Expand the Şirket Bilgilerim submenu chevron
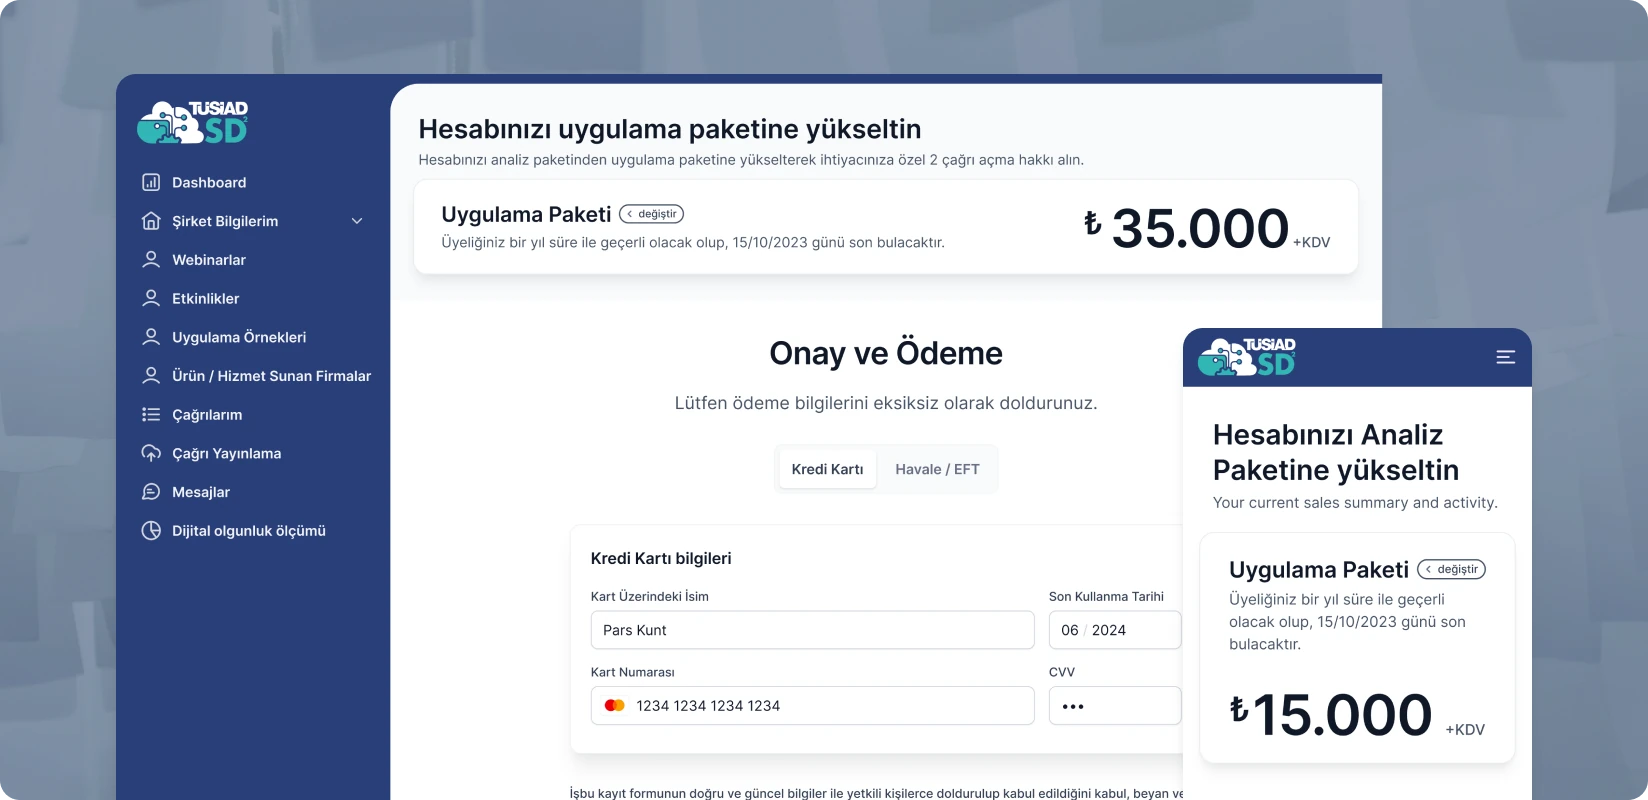1648x800 pixels. [357, 221]
